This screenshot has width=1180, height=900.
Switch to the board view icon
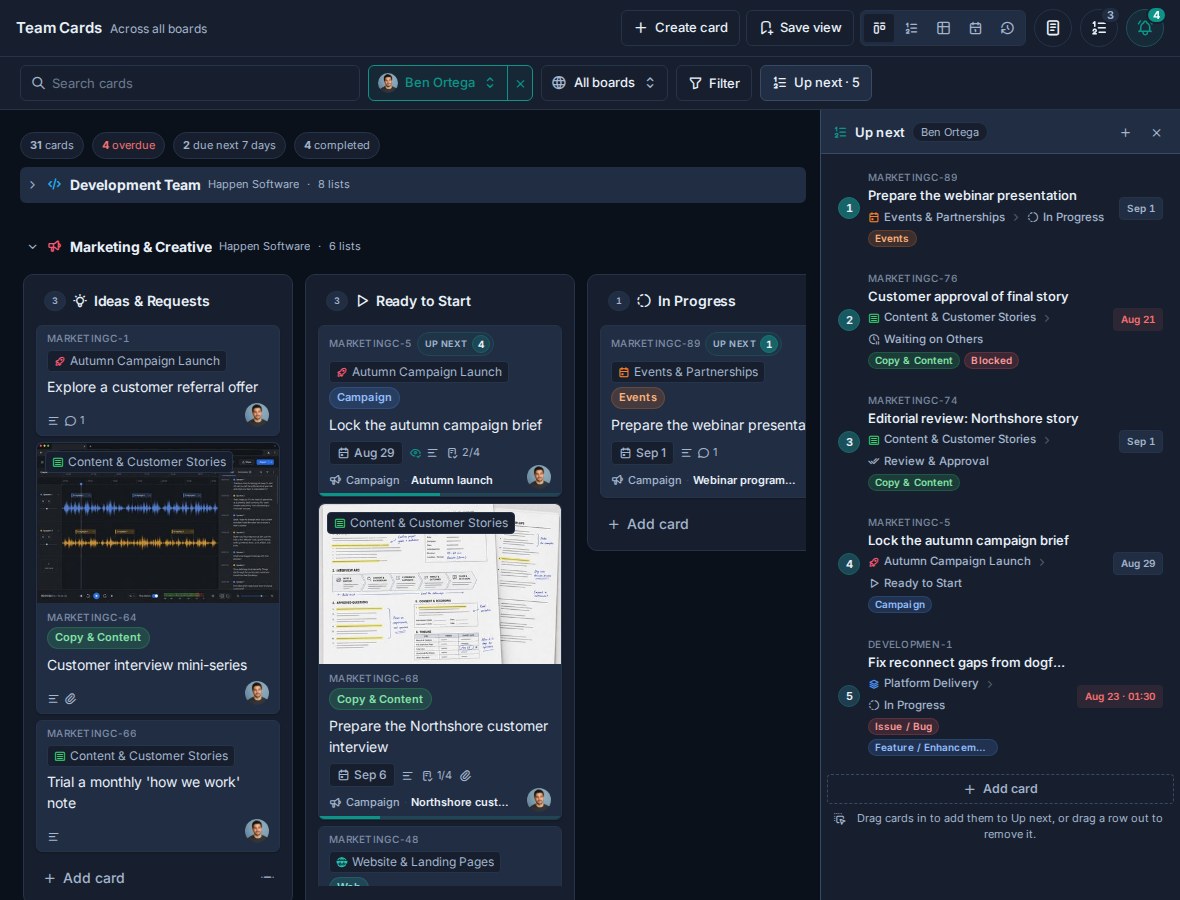click(879, 28)
